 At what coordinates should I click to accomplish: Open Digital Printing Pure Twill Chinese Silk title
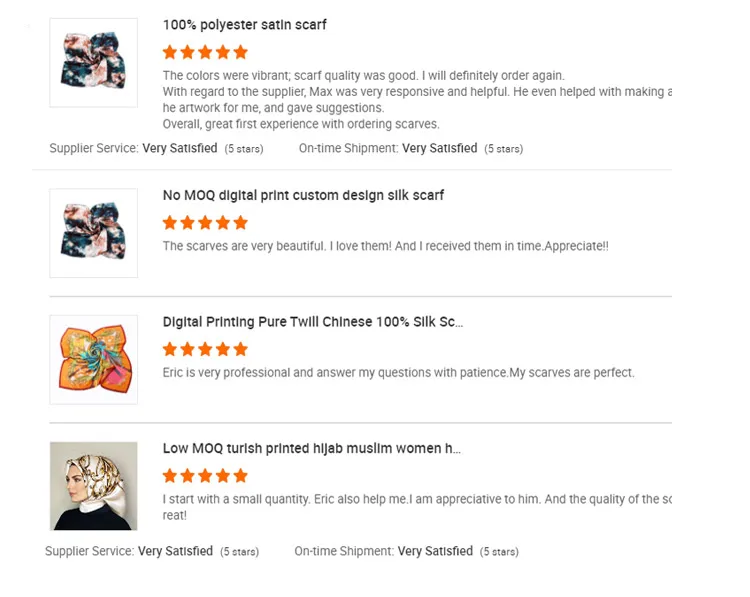tap(312, 322)
